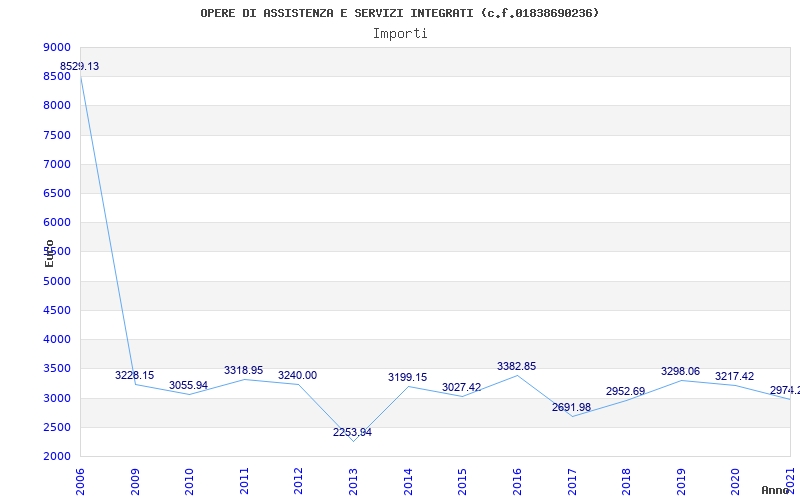Click y-axis value 3000

coord(57,398)
